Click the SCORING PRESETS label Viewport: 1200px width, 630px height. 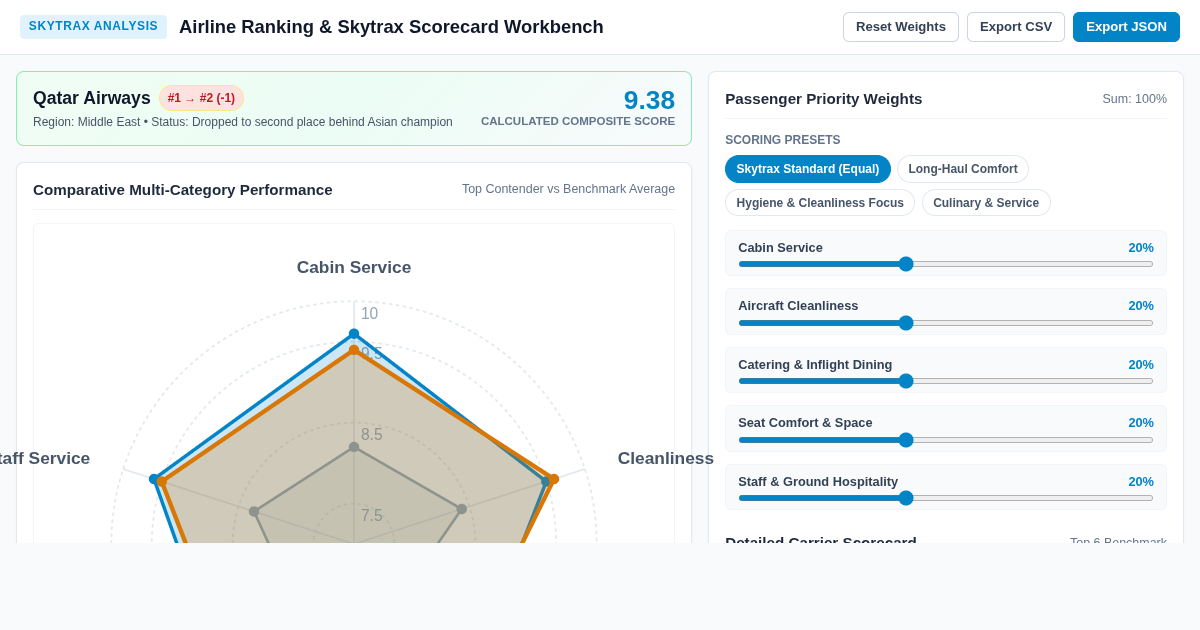tap(783, 140)
